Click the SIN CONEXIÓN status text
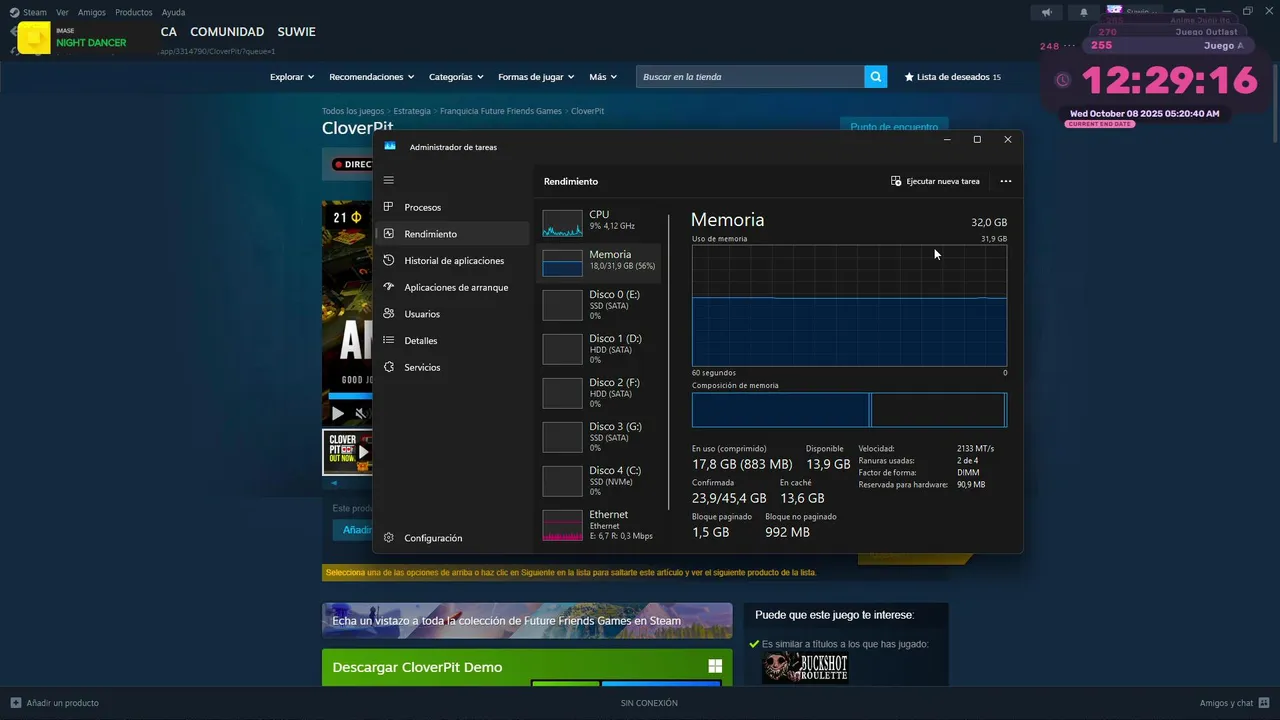 click(649, 703)
